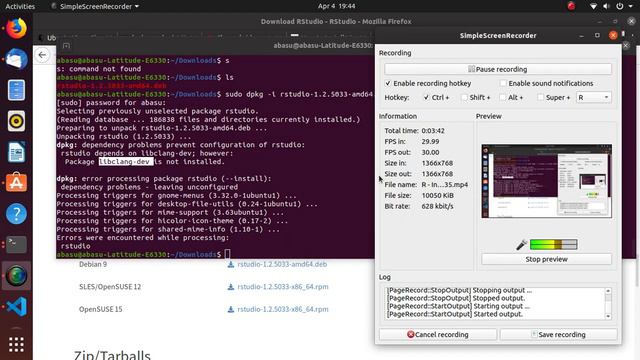Viewport: 640px width, 360px height.
Task: Click the Total time value 0:03:42
Action: click(x=433, y=131)
